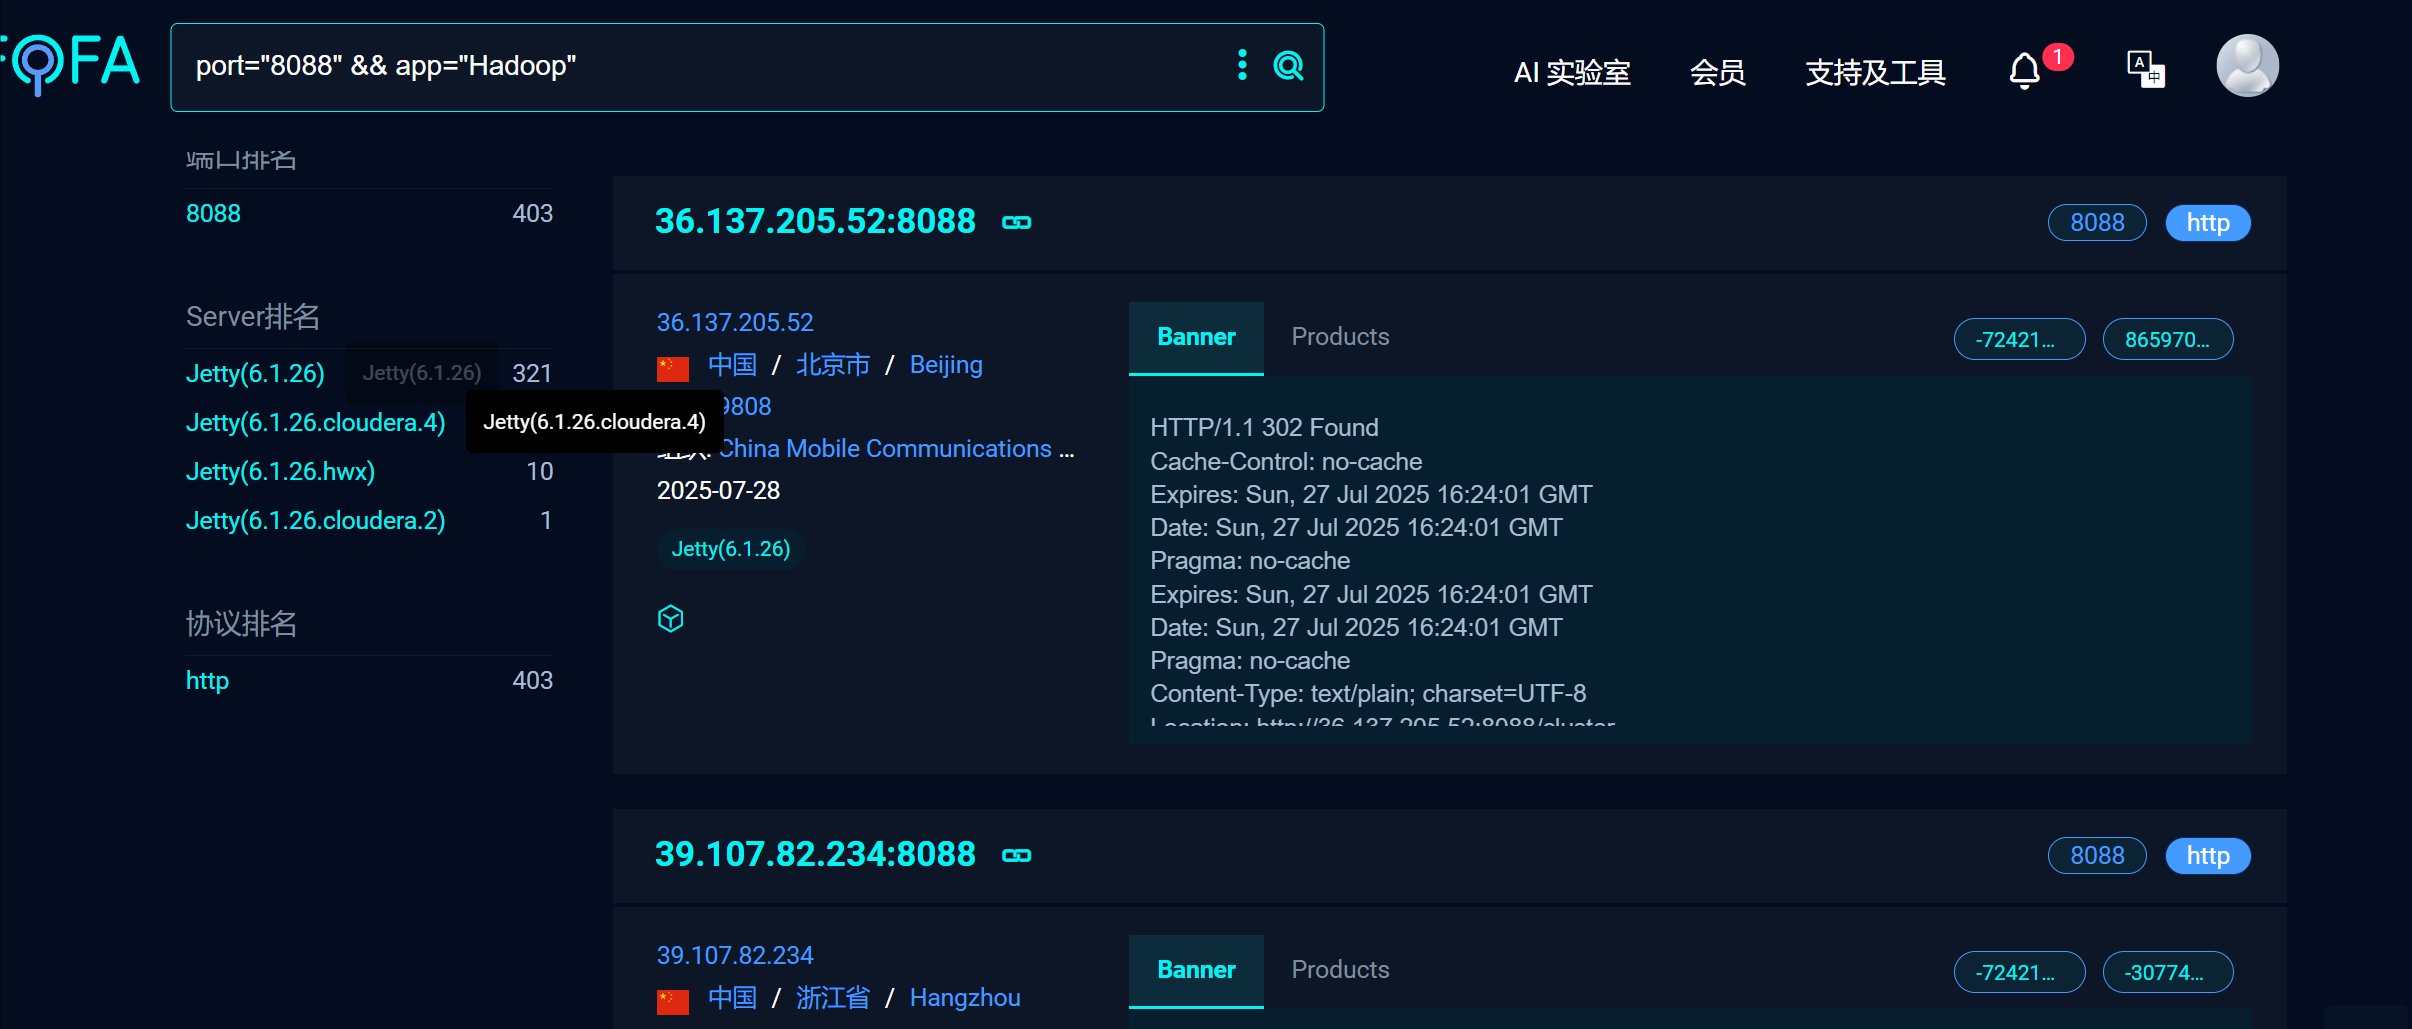
Task: Open the user avatar menu
Action: tap(2247, 66)
